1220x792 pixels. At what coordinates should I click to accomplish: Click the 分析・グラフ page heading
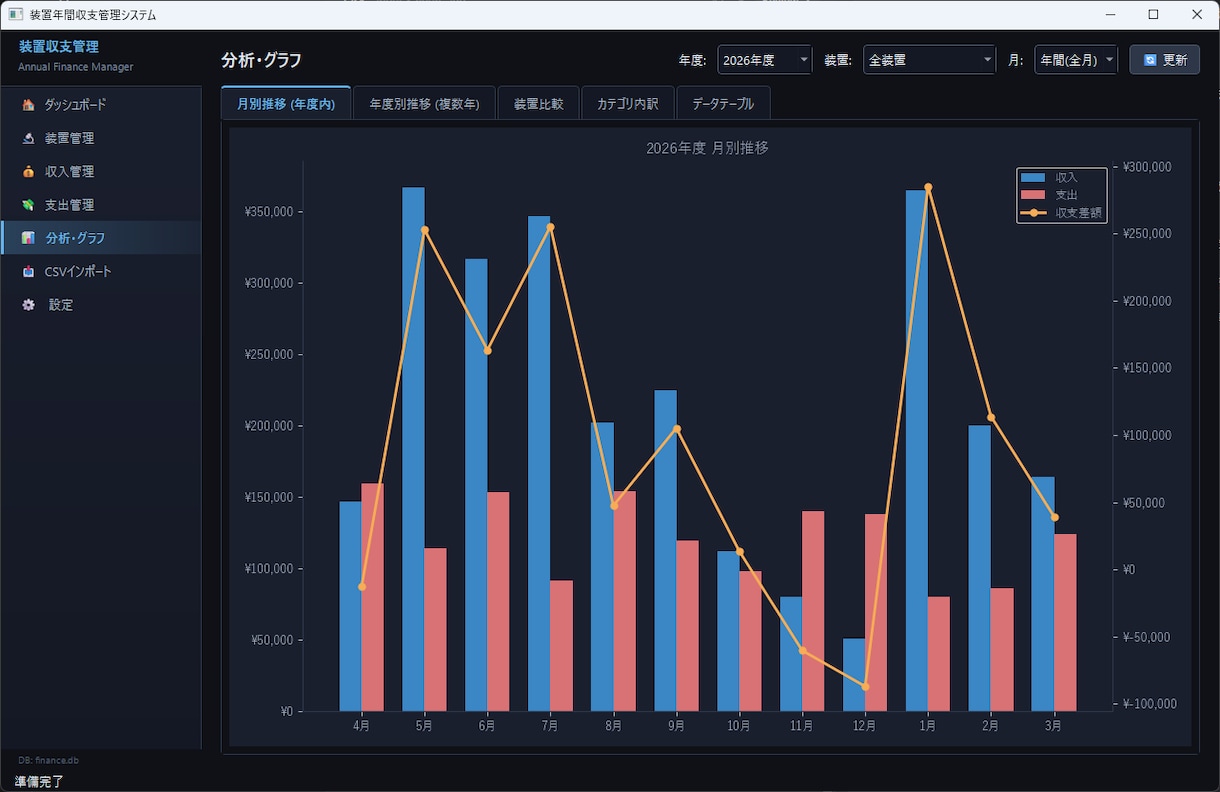pyautogui.click(x=261, y=60)
